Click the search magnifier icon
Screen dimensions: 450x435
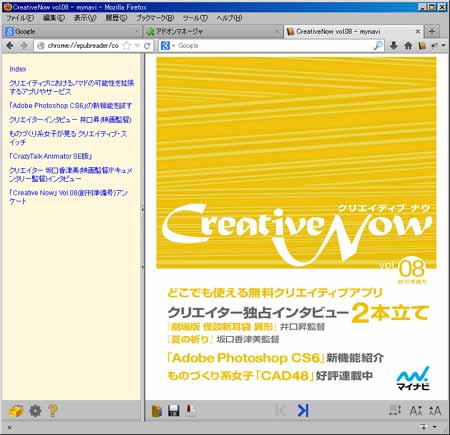[378, 46]
